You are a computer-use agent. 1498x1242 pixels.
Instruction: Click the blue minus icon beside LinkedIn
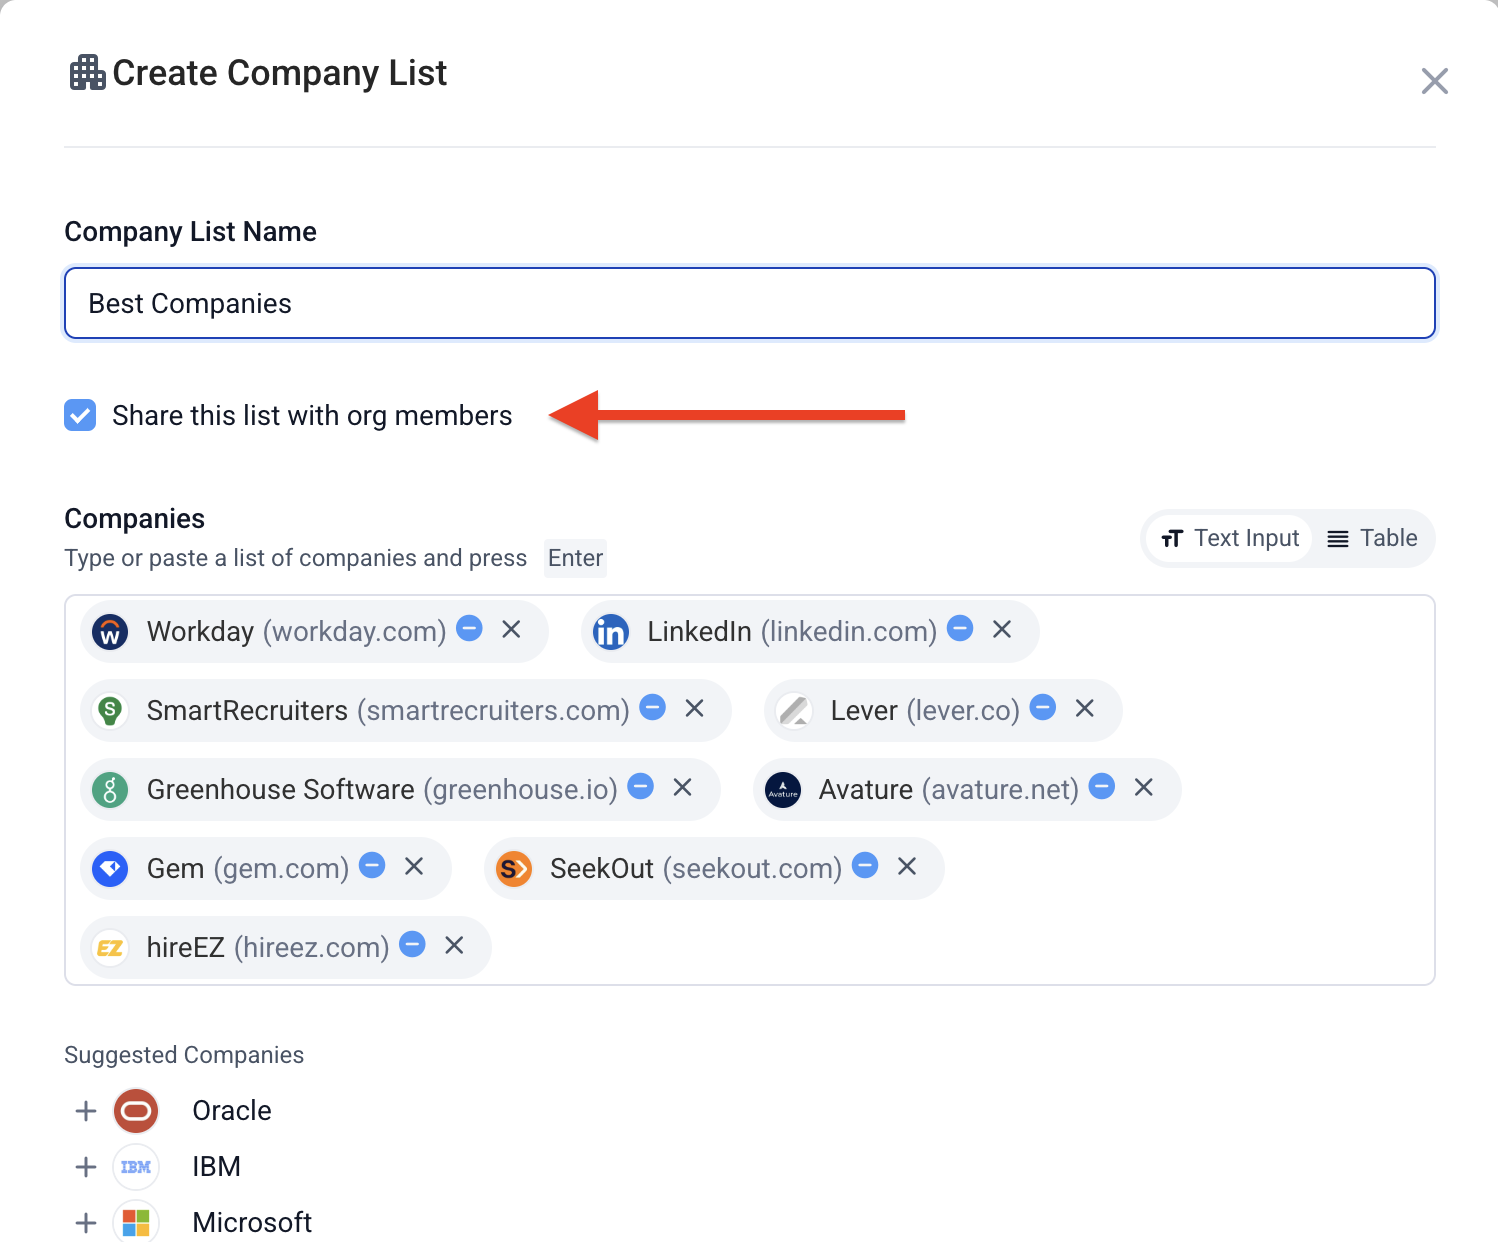pyautogui.click(x=960, y=628)
